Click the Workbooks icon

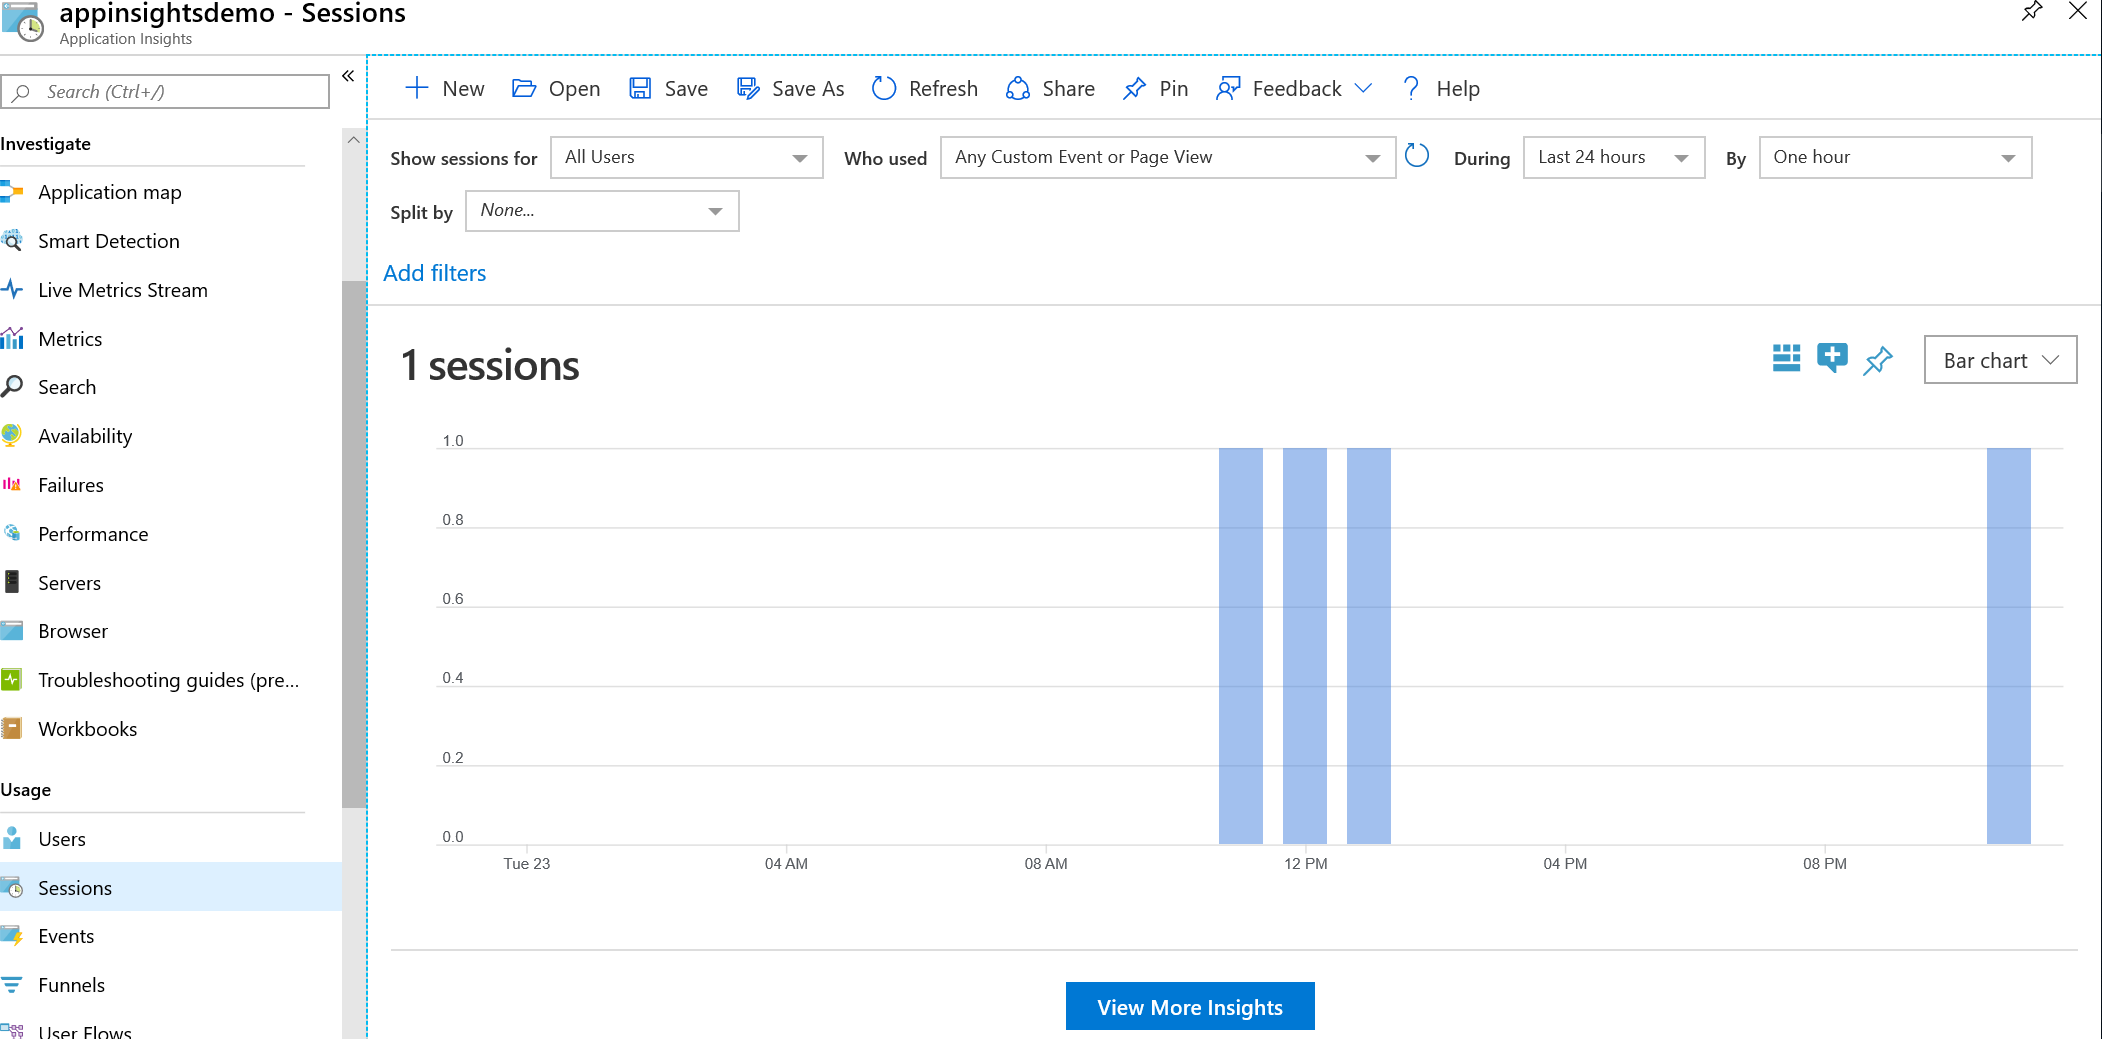12,728
